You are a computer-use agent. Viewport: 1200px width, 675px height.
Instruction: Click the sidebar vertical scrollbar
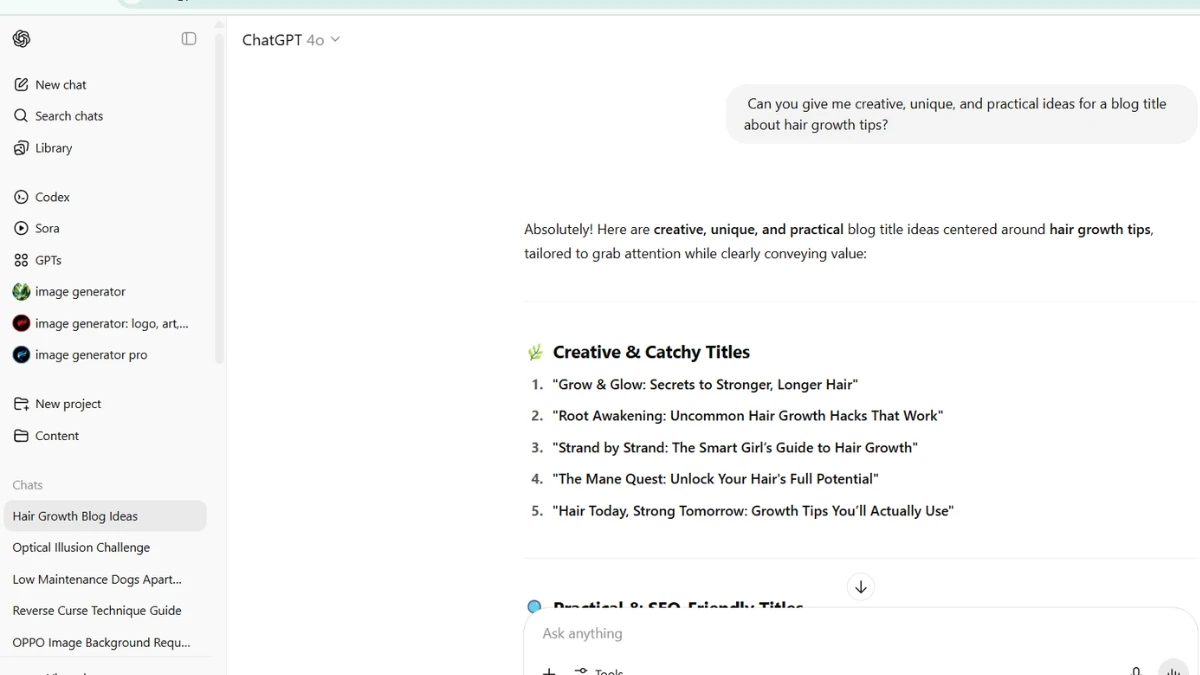pos(220,200)
